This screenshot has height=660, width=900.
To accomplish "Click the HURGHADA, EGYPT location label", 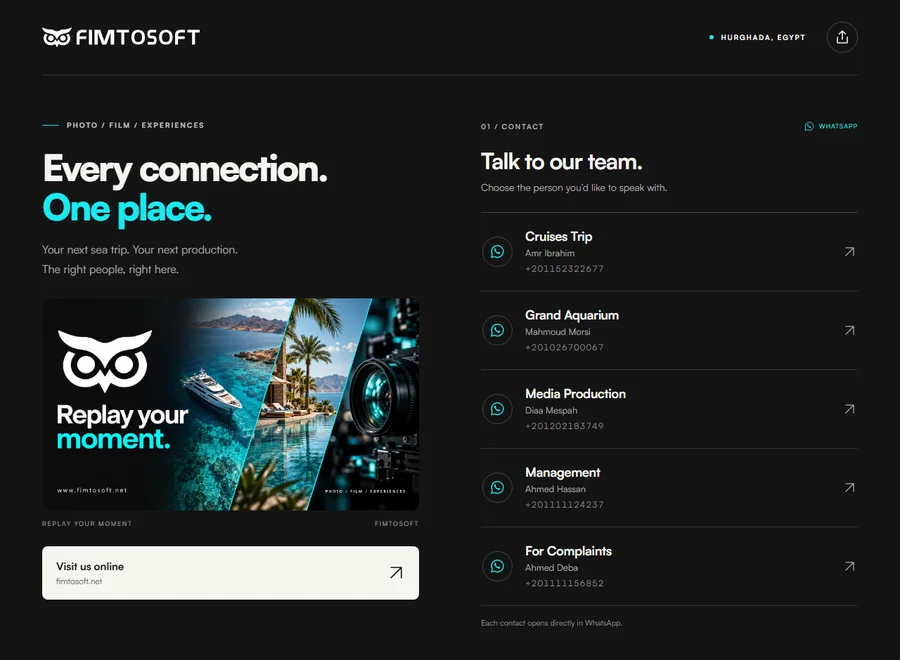I will (763, 37).
